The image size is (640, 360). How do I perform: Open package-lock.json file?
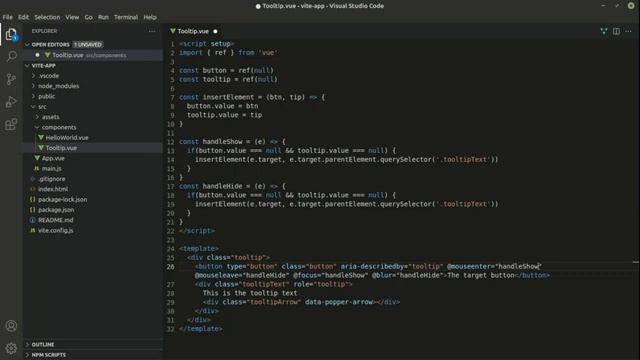click(62, 199)
